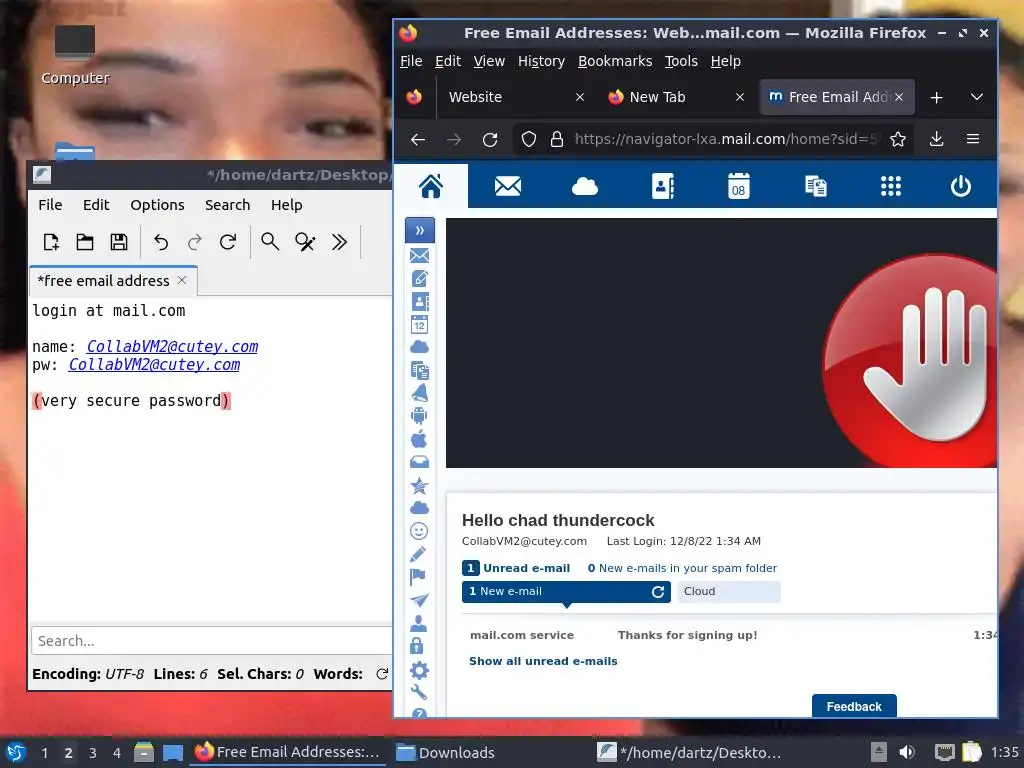Click the envelope icon in left sidebar
This screenshot has height=768, width=1024.
[419, 255]
